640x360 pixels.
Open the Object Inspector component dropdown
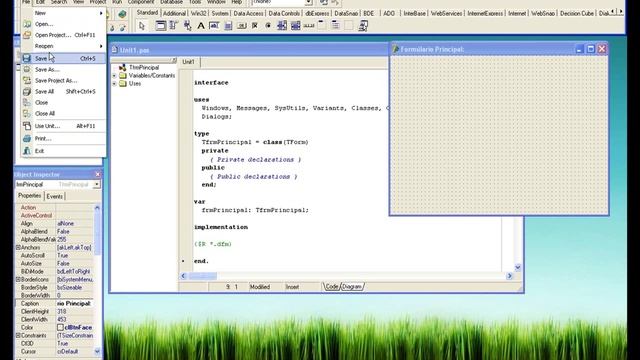(x=96, y=184)
